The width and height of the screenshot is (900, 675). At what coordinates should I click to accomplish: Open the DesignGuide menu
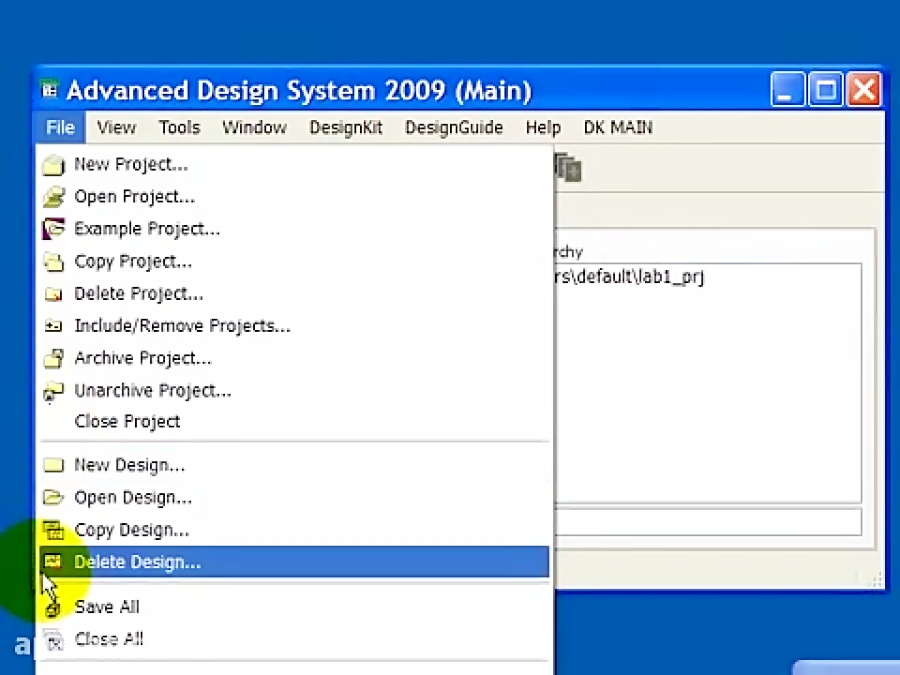coord(453,127)
